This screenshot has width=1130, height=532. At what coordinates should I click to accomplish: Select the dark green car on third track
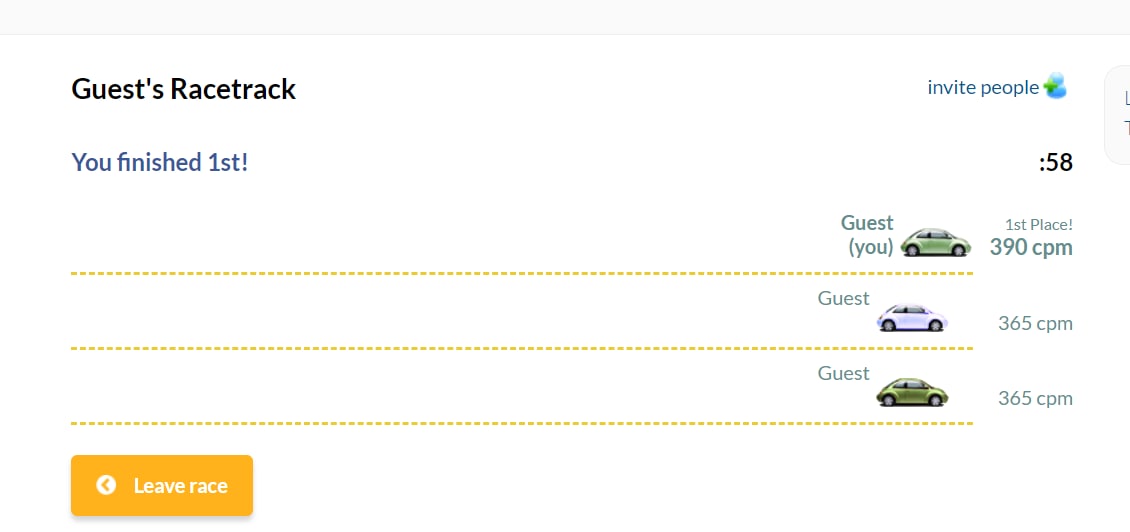coord(912,392)
